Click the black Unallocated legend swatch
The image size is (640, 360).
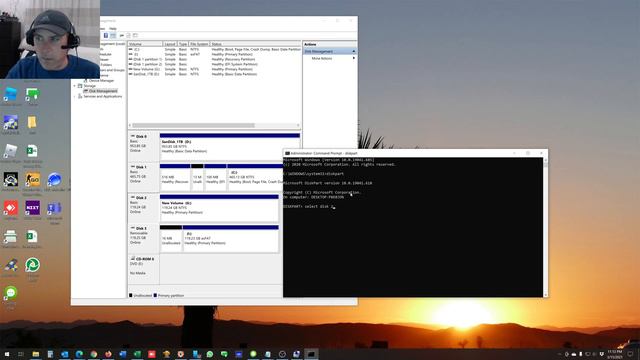click(131, 295)
